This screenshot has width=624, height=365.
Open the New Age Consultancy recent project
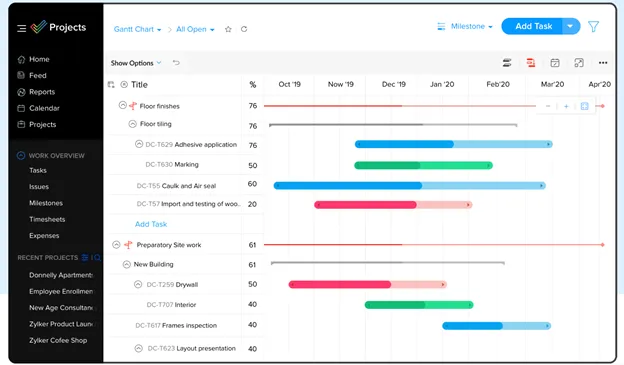60,308
